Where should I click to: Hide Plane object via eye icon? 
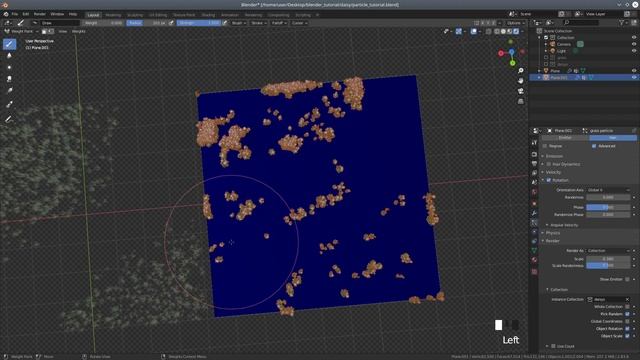(x=634, y=71)
